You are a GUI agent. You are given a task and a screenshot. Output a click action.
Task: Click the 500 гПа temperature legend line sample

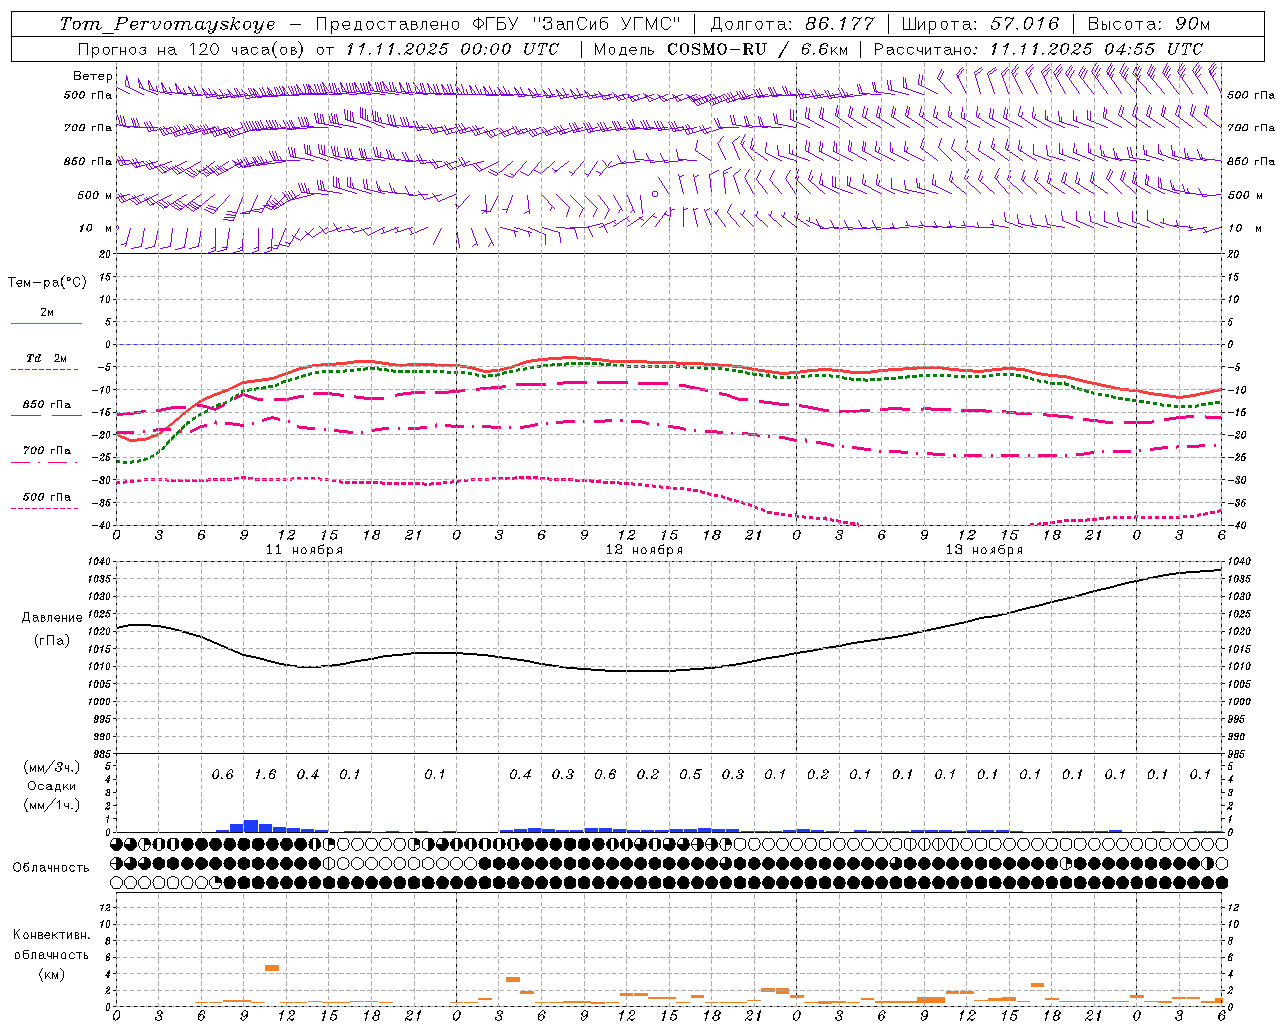click(x=44, y=508)
